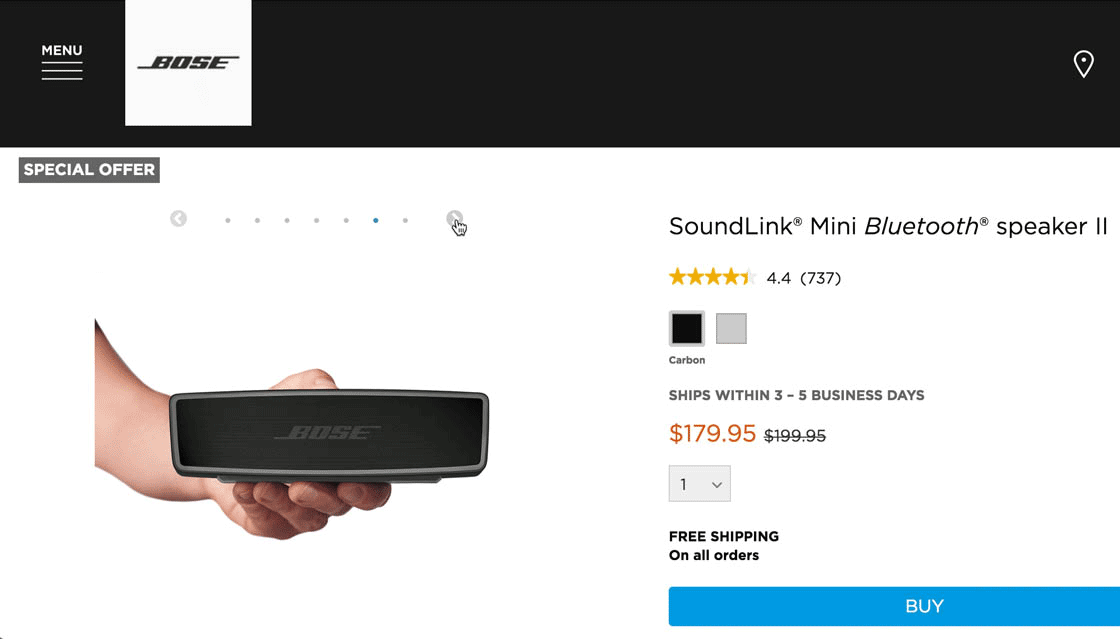Click the SPECIAL OFFER badge
Screen dimensions: 1120x639
(x=89, y=170)
